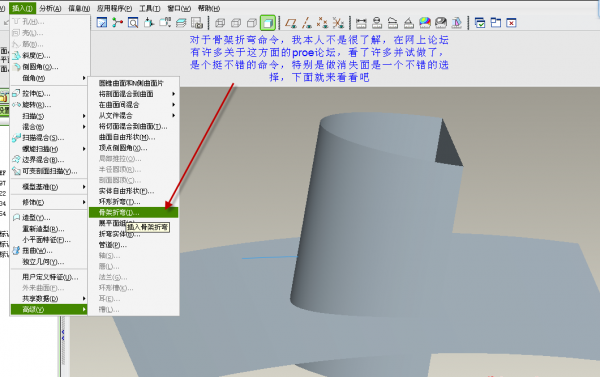Image resolution: width=600 pixels, height=377 pixels.
Task: Select hidden line display mode
Action: 236,23
